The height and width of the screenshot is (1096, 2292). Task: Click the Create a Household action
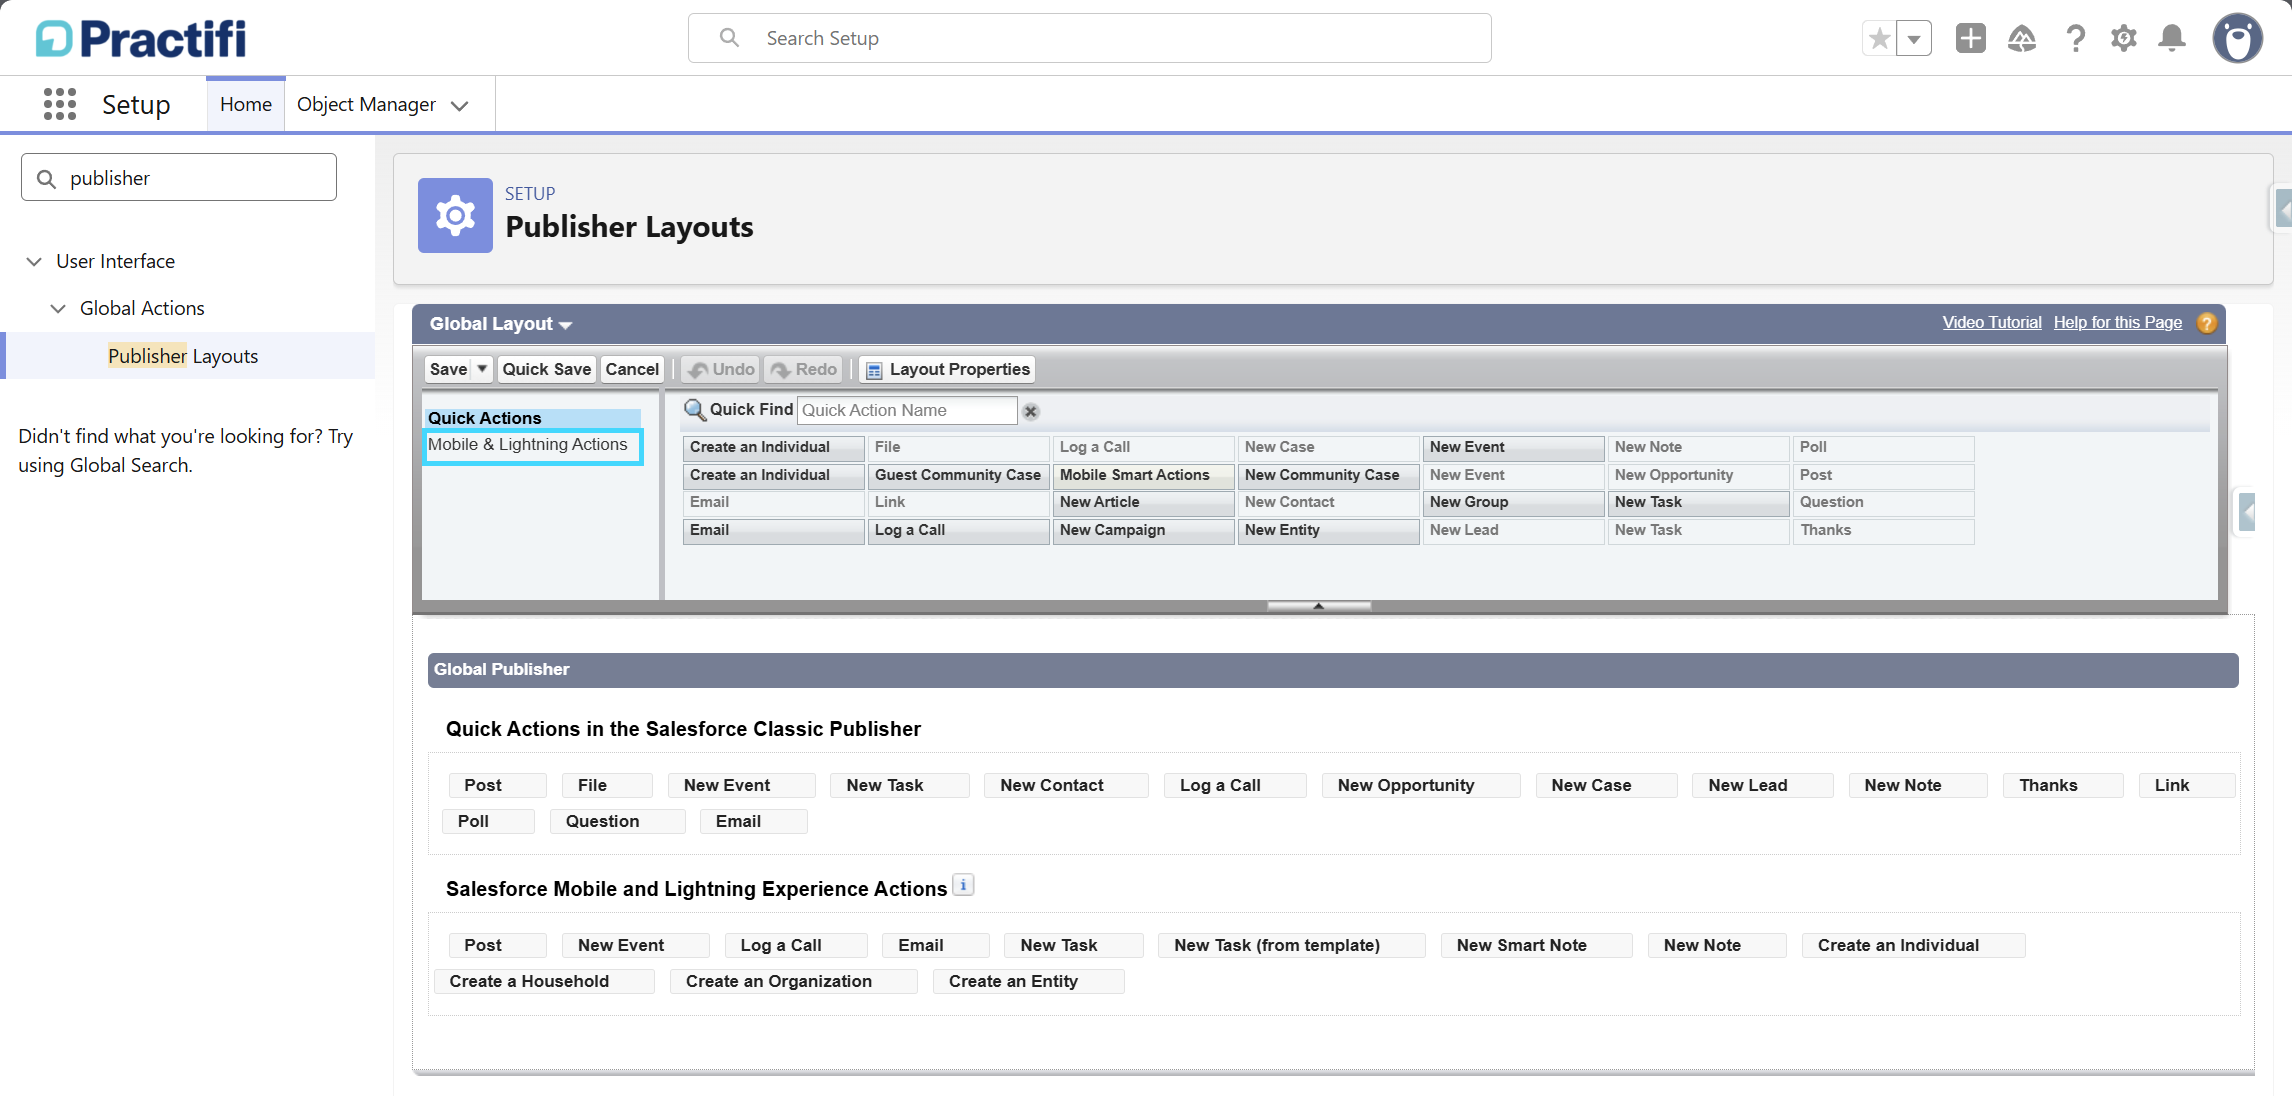pyautogui.click(x=544, y=981)
